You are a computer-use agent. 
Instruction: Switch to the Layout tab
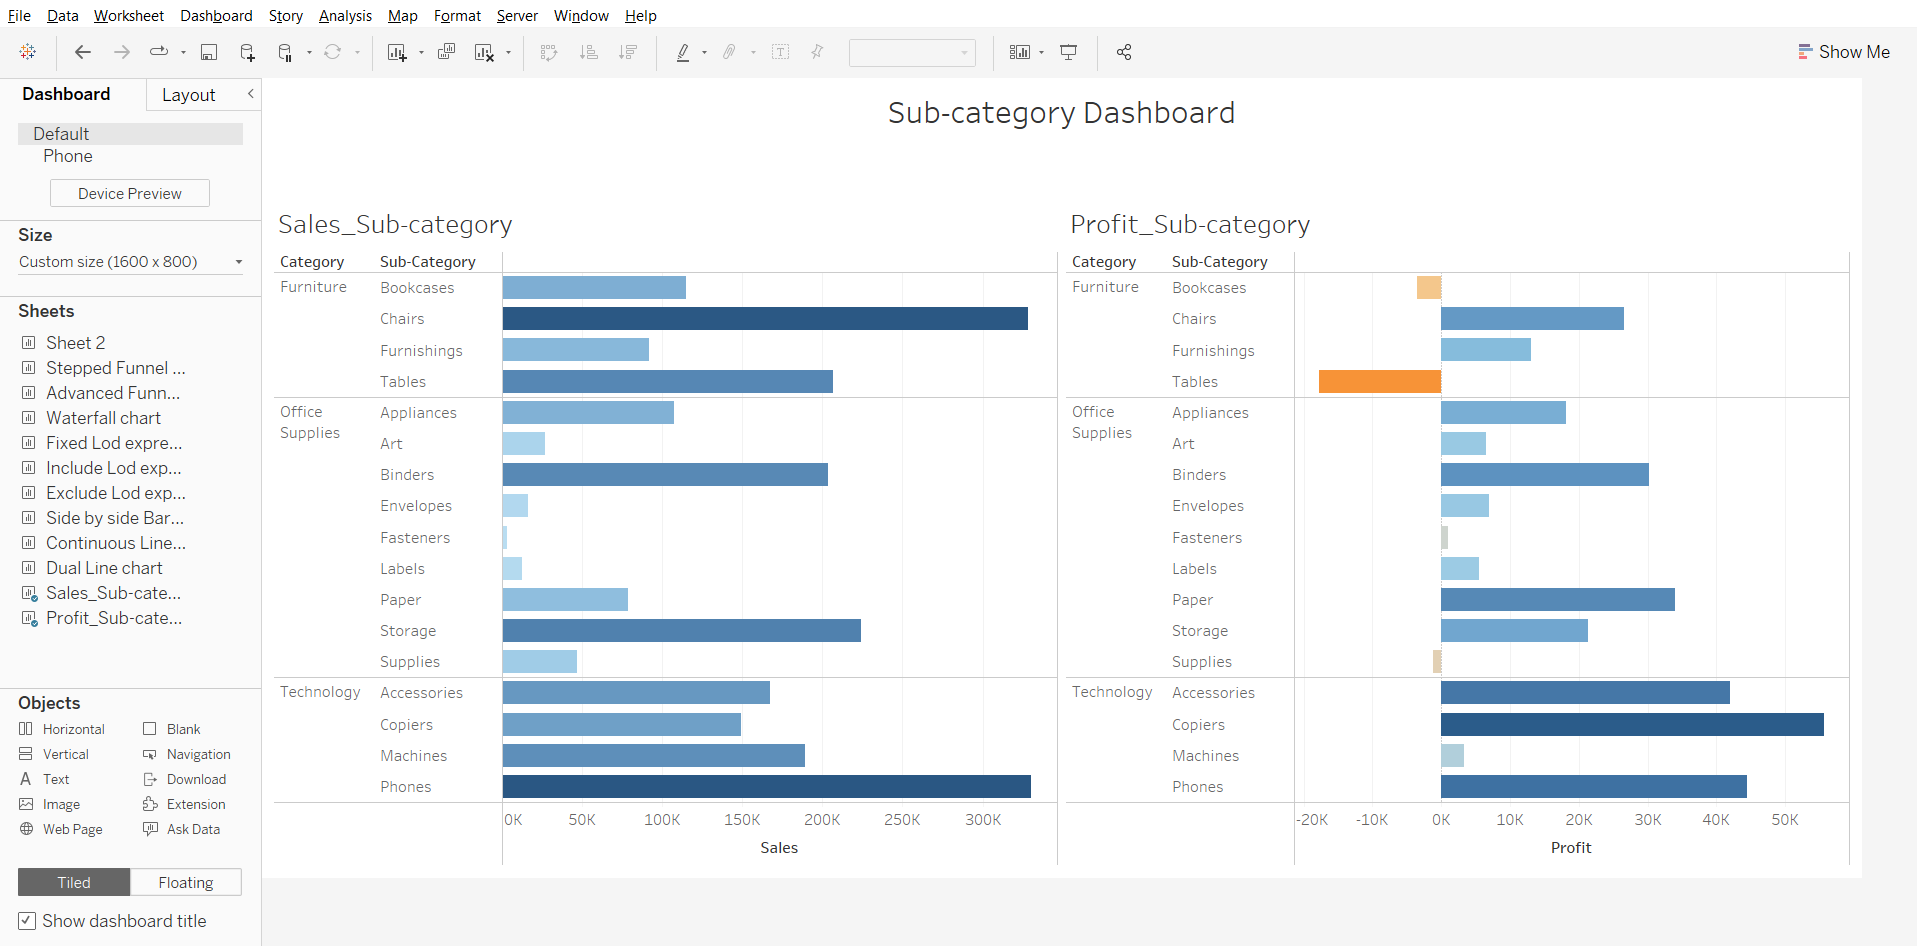[189, 95]
